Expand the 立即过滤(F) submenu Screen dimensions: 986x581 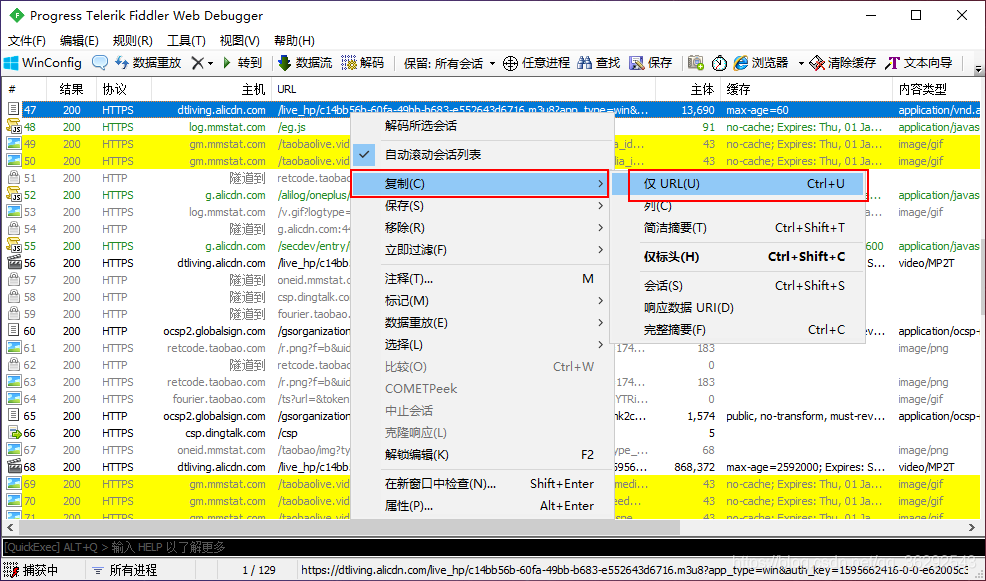(482, 250)
